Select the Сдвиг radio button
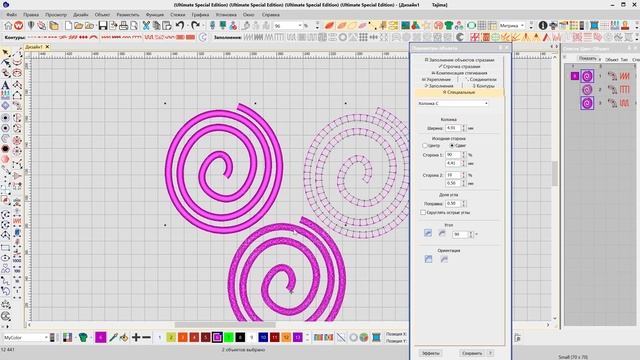 451,145
